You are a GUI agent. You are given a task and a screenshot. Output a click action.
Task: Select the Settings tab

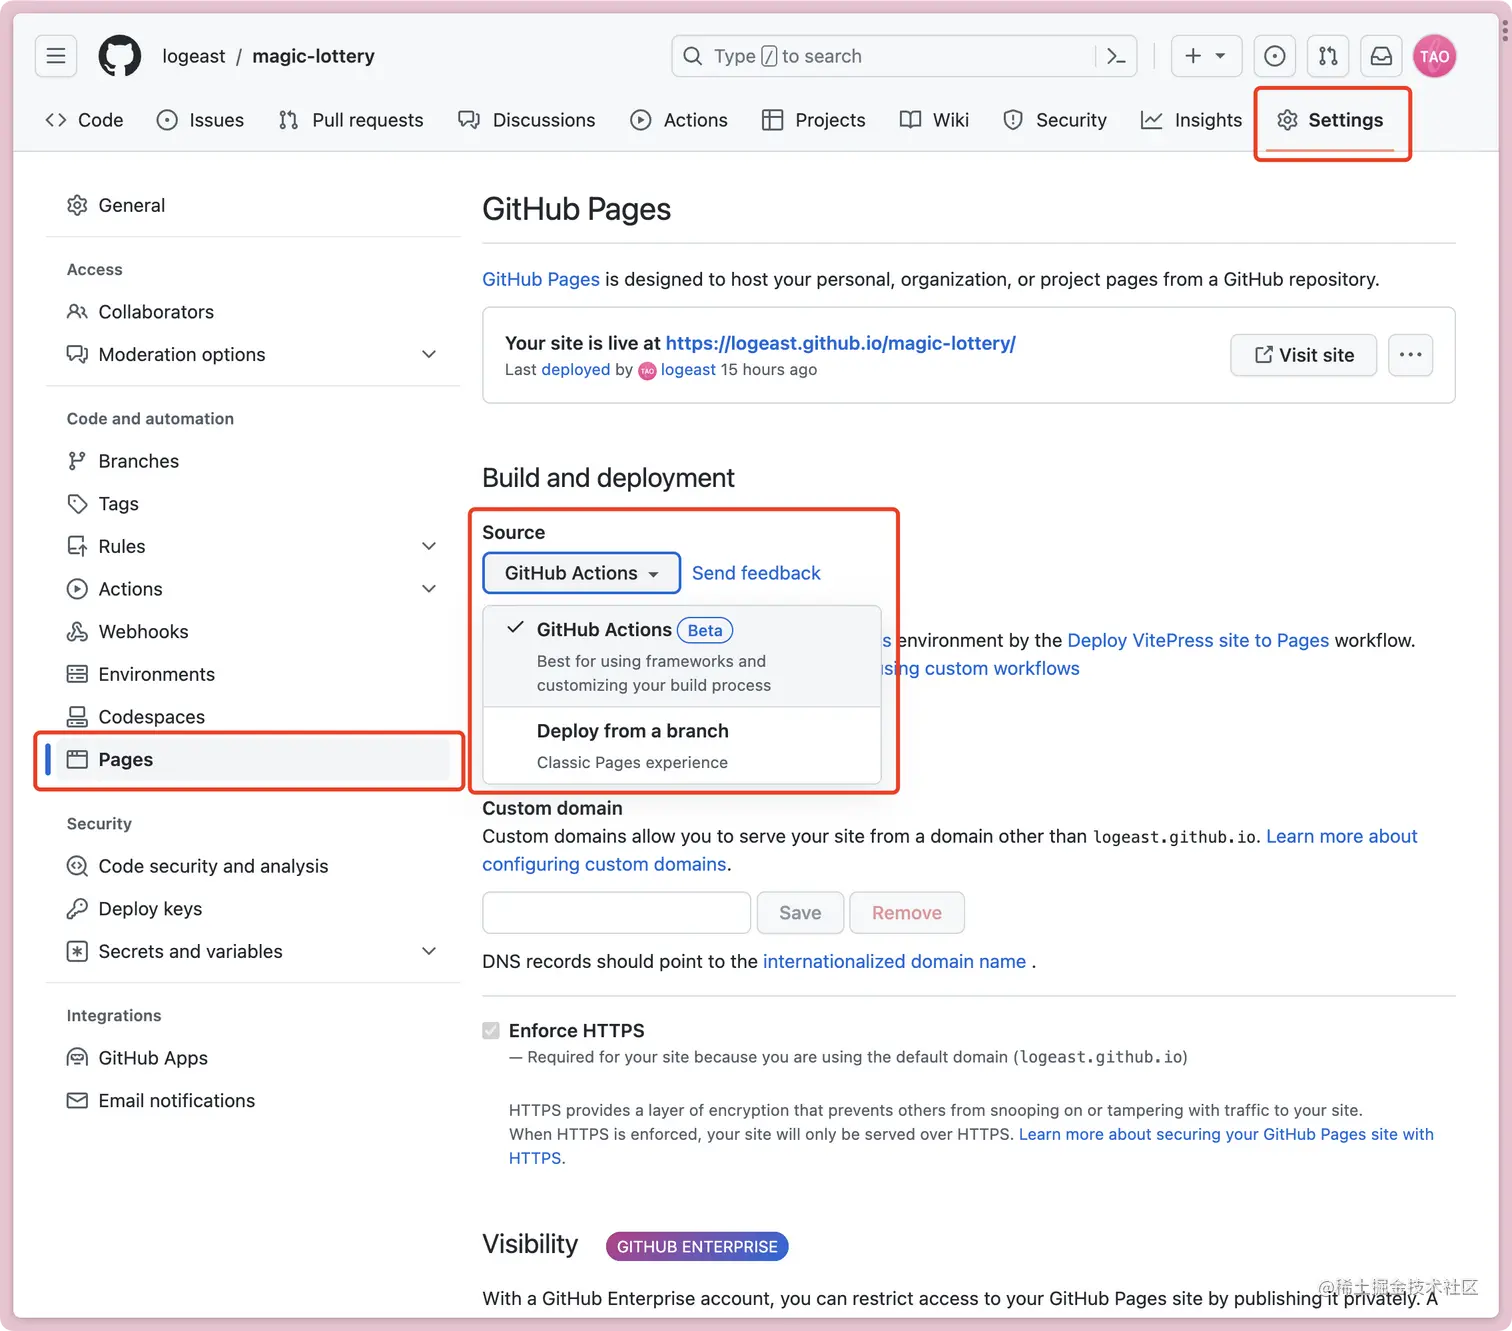1331,120
